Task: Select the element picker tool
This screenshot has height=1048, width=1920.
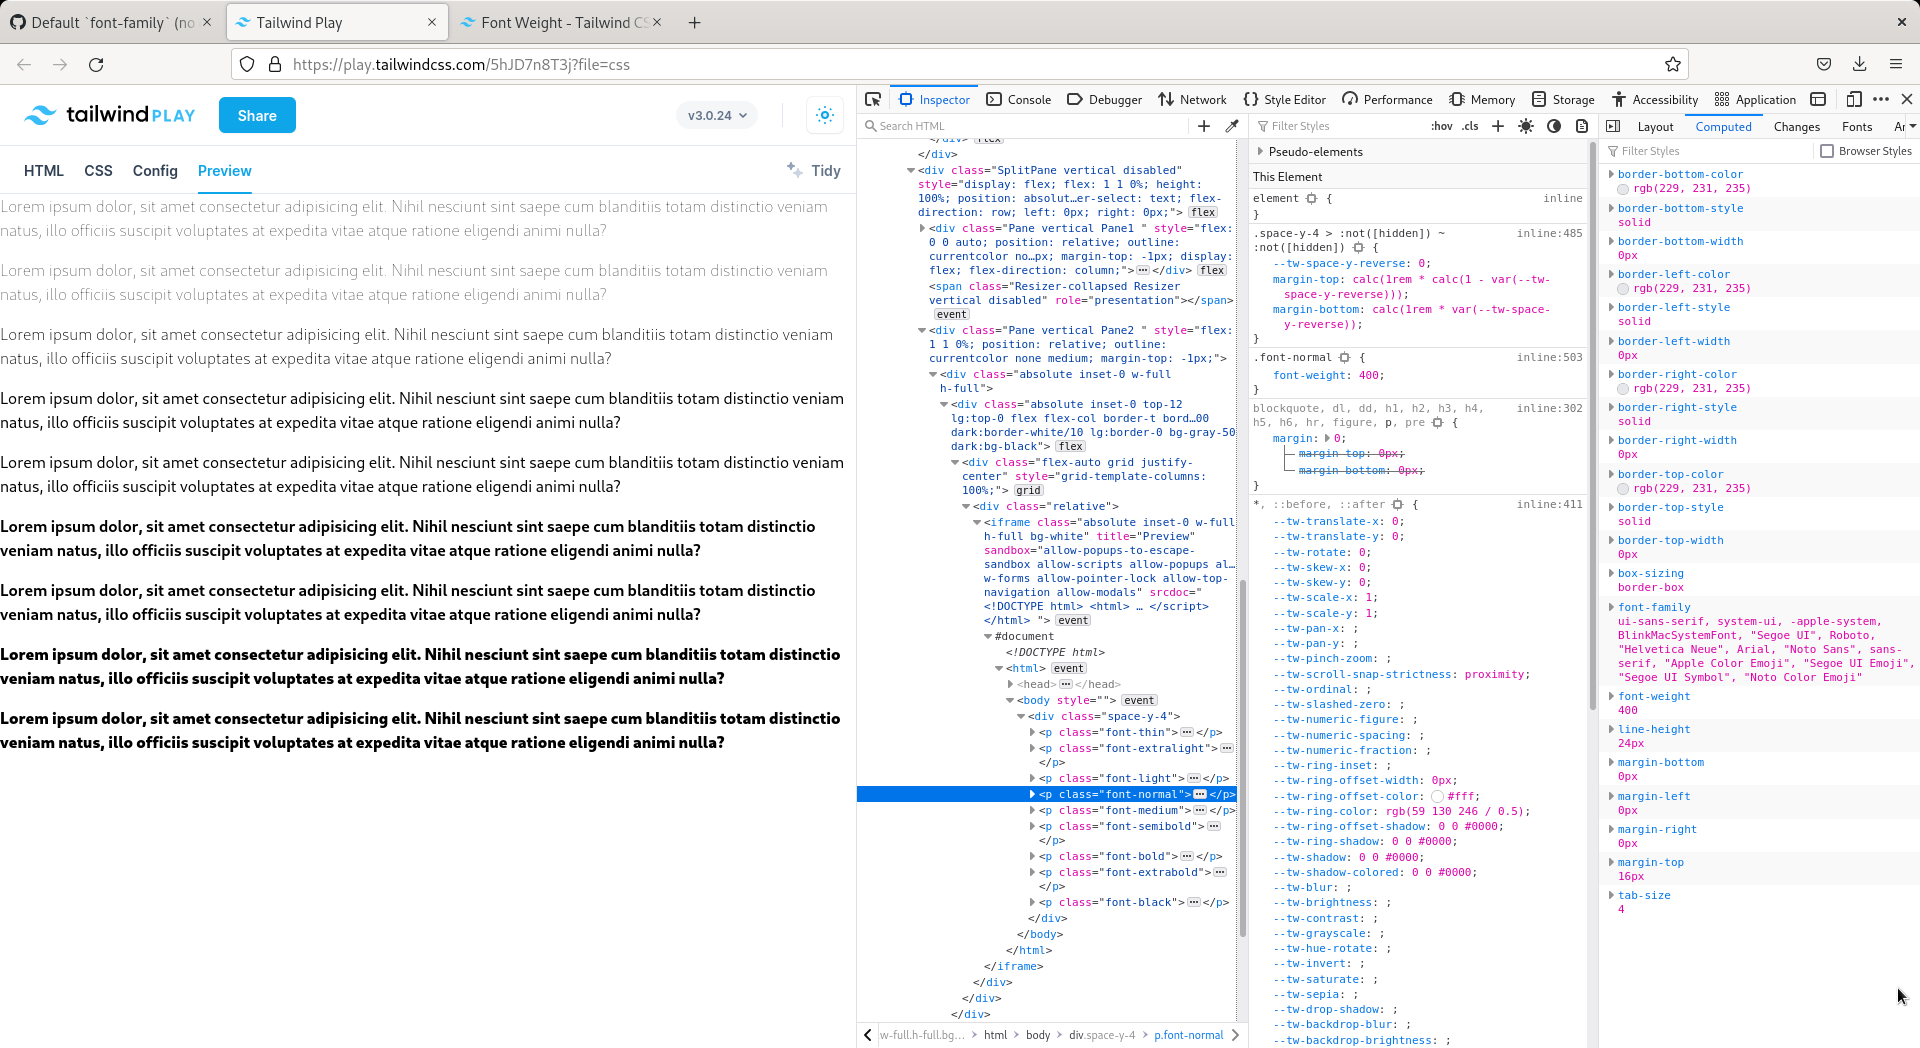Action: (x=872, y=99)
